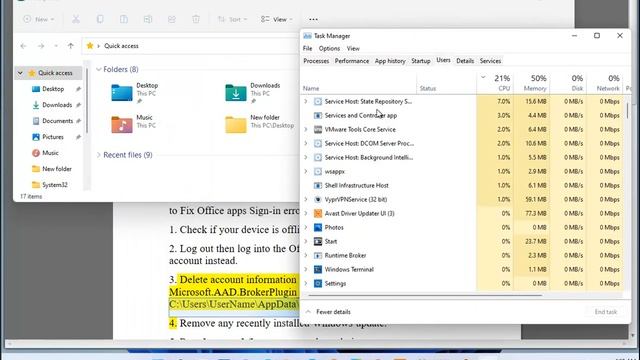Image resolution: width=640 pixels, height=360 pixels.
Task: Open the New dropdown in File Explorer
Action: tap(39, 19)
